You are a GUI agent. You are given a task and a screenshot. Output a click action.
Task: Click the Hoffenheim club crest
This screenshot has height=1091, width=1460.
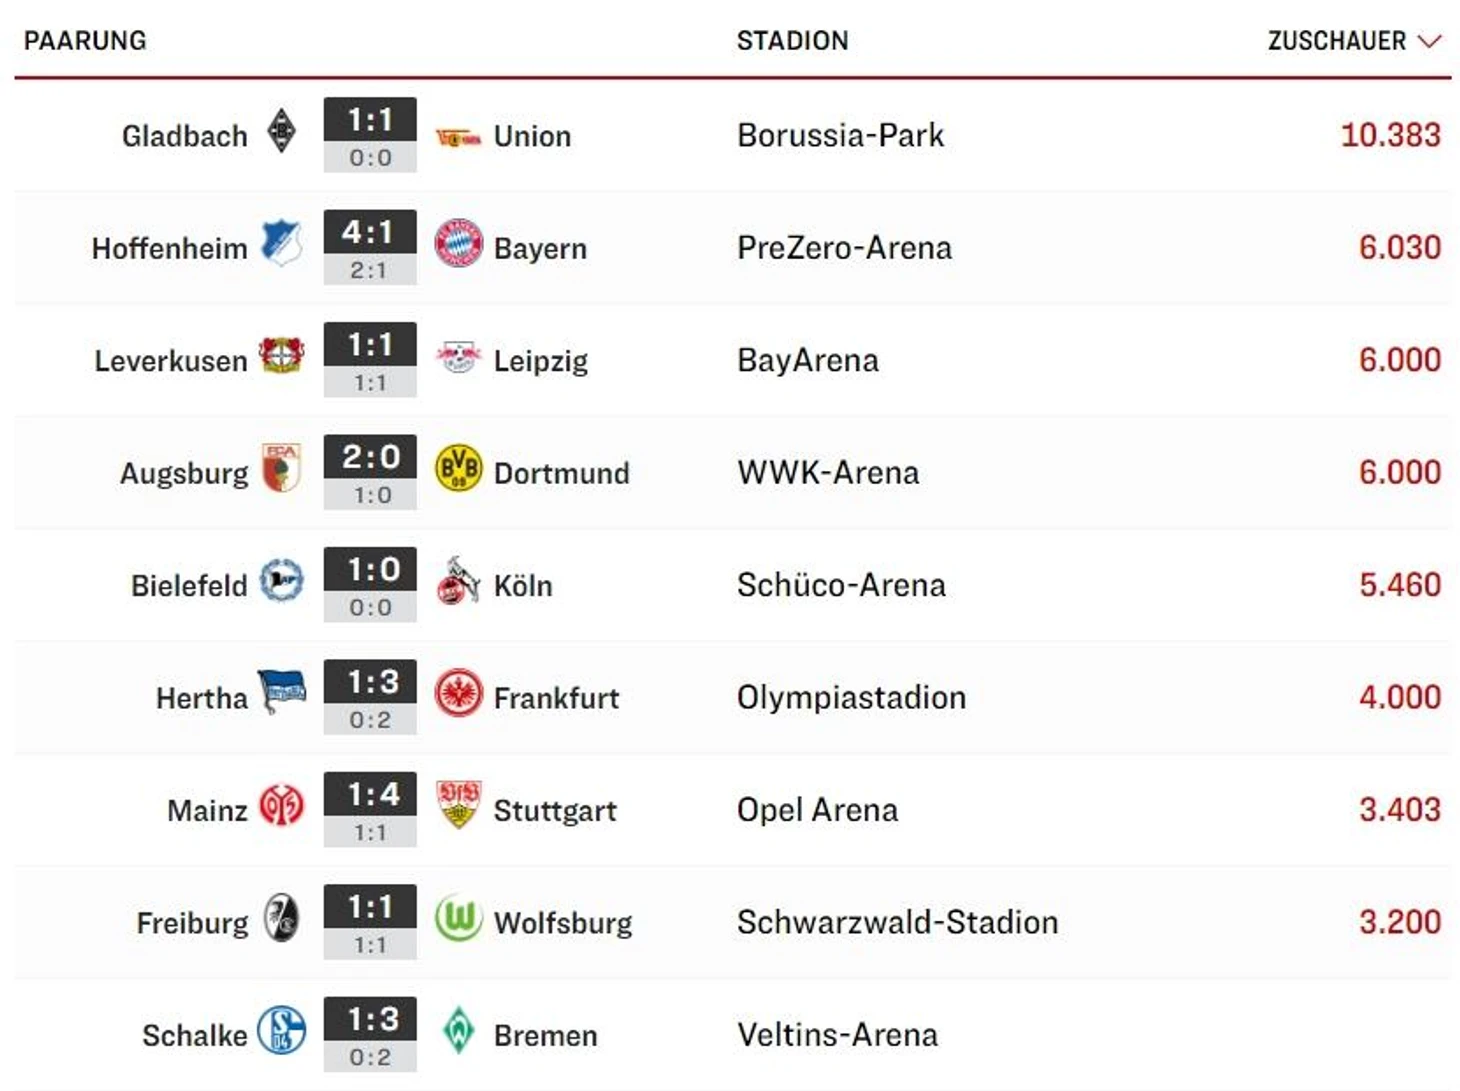click(x=282, y=244)
